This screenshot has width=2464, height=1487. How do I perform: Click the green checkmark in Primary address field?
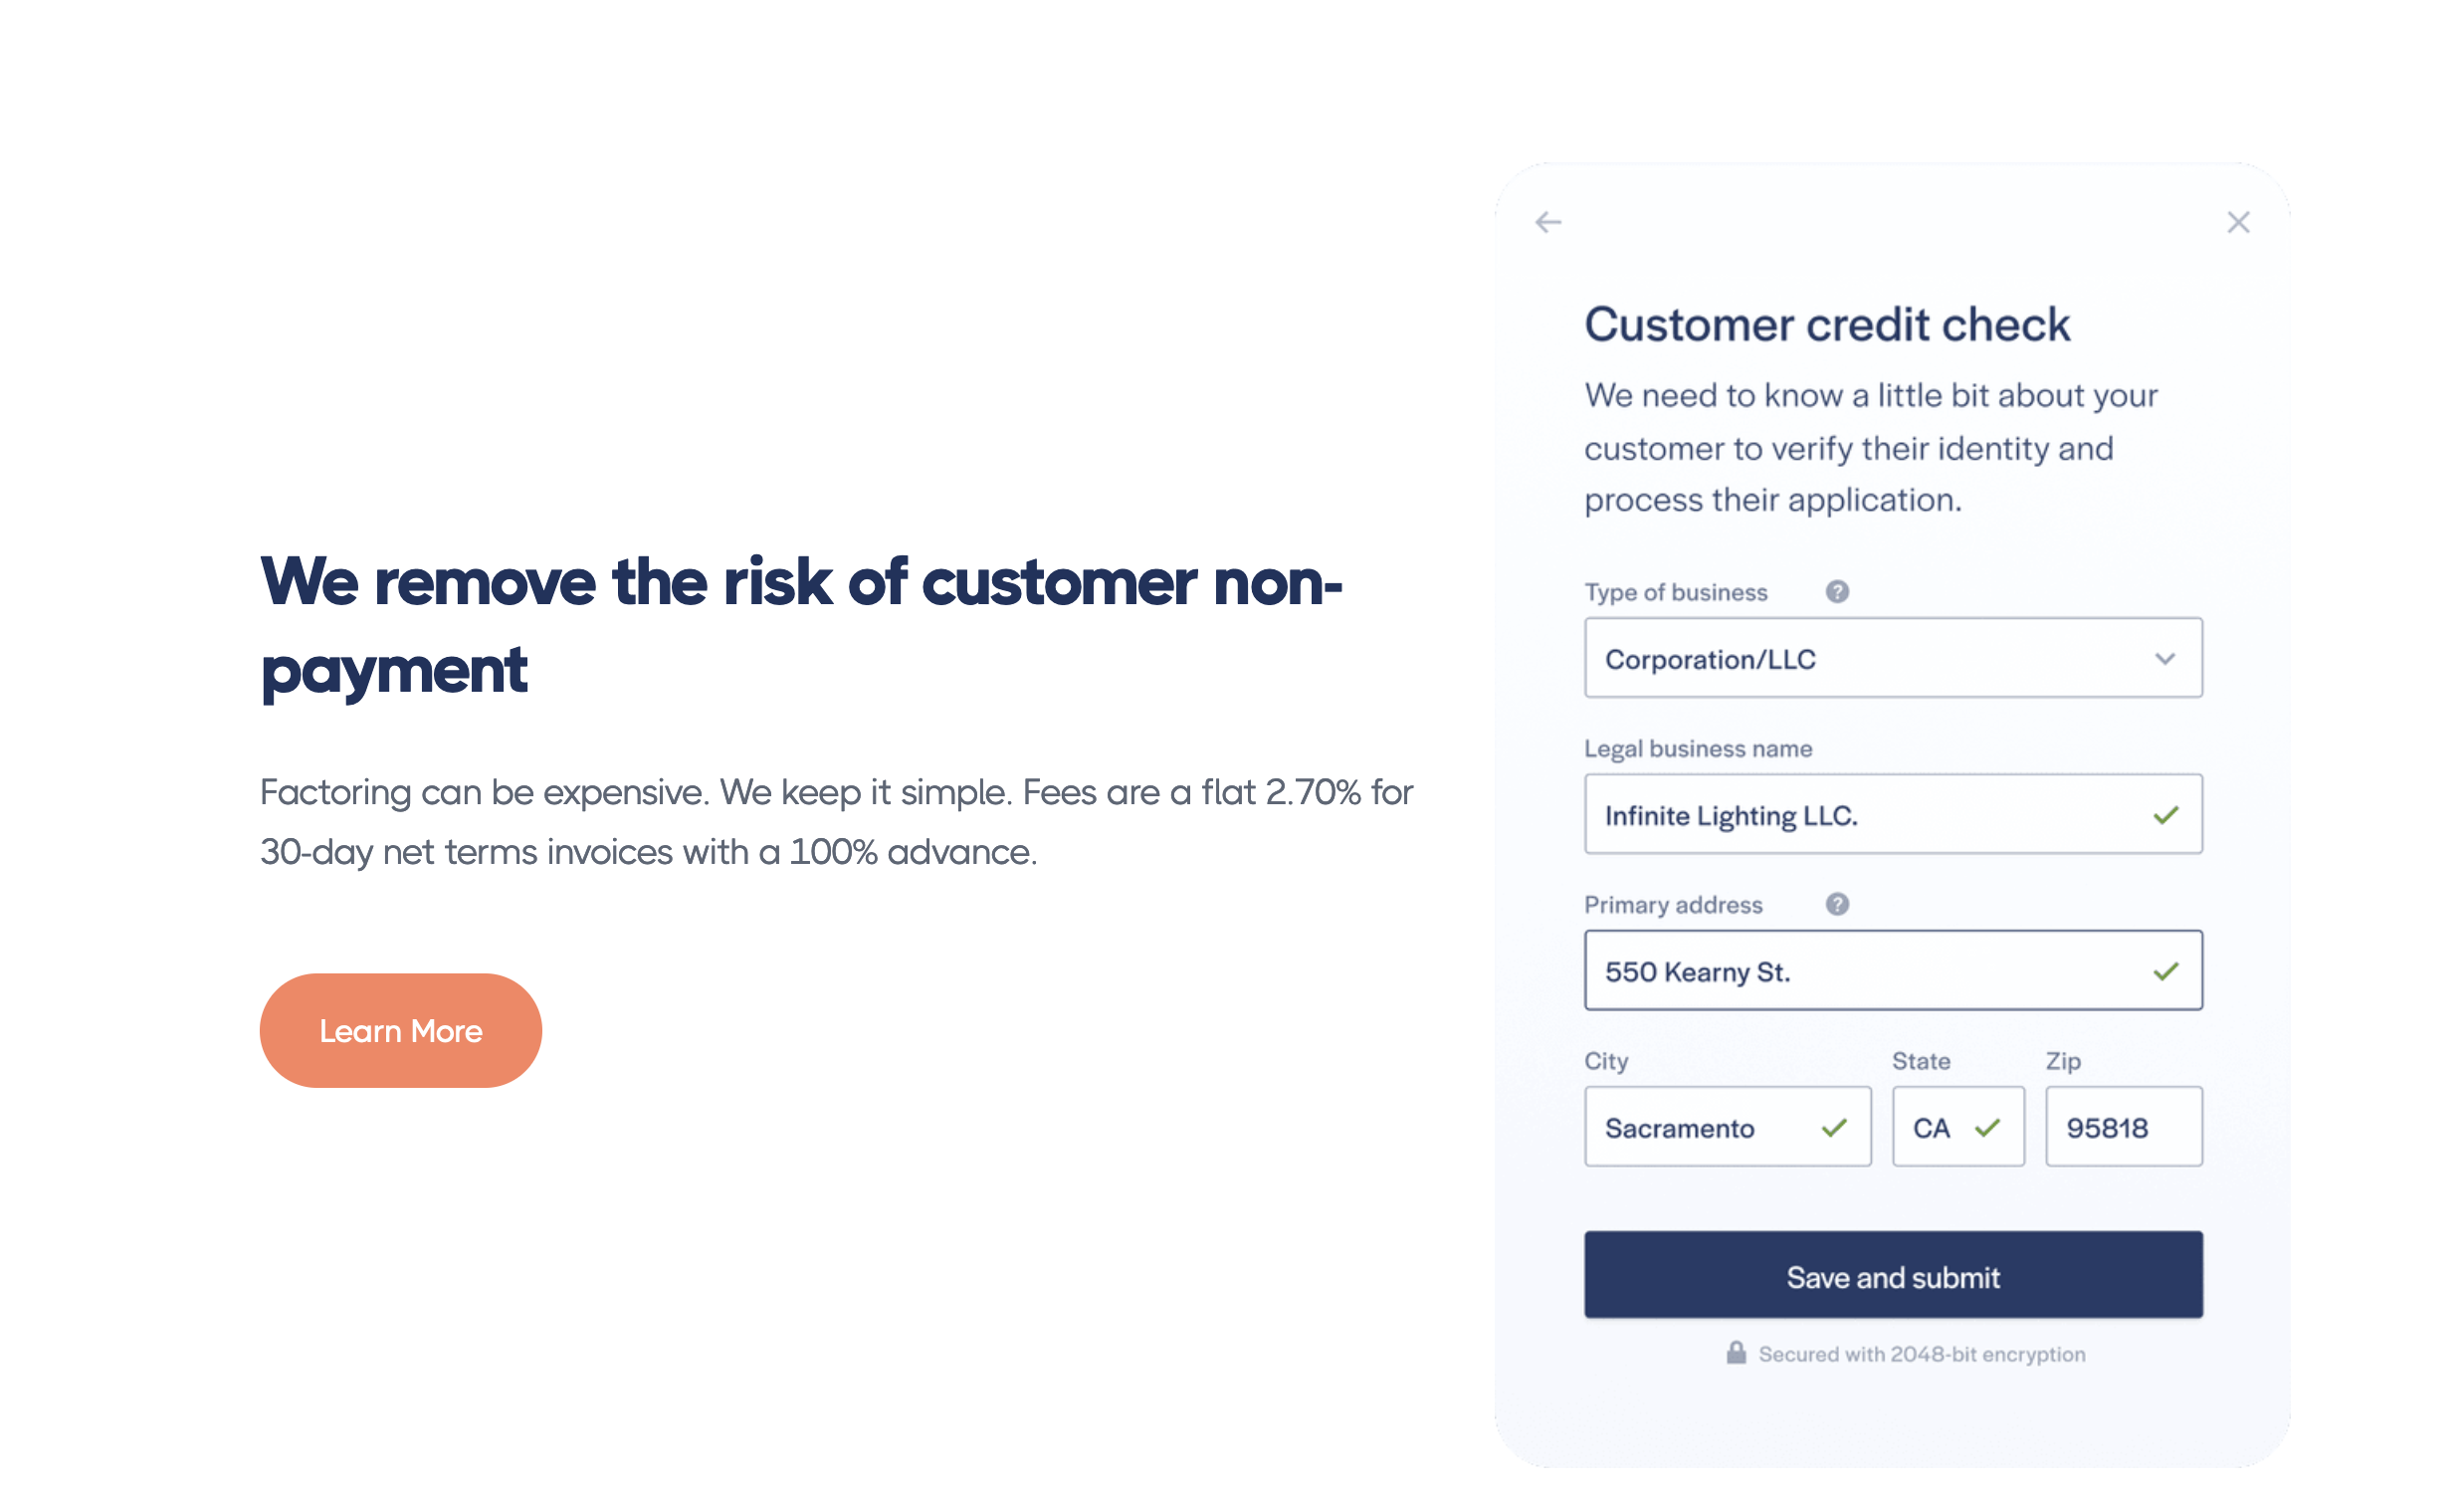click(x=2165, y=971)
